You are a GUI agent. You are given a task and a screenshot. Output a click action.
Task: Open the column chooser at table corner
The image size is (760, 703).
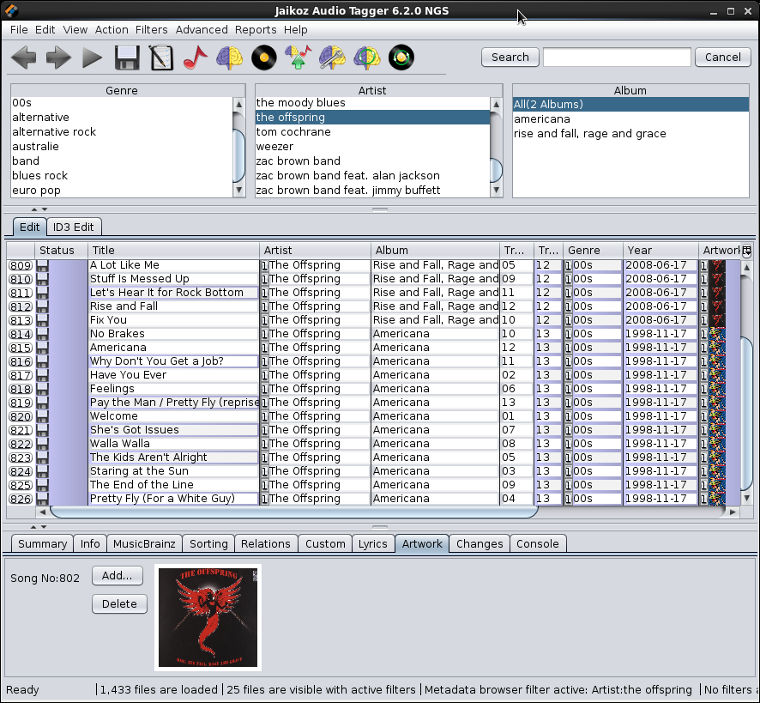pos(746,250)
